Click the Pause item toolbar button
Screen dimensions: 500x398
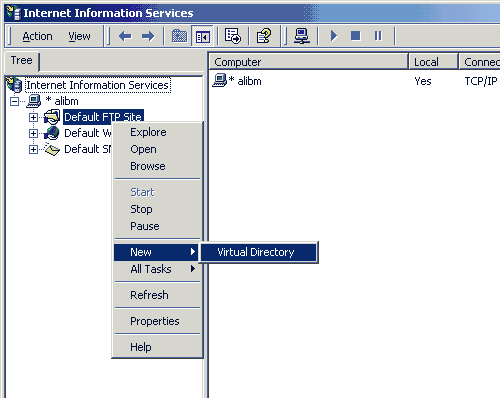[x=378, y=35]
